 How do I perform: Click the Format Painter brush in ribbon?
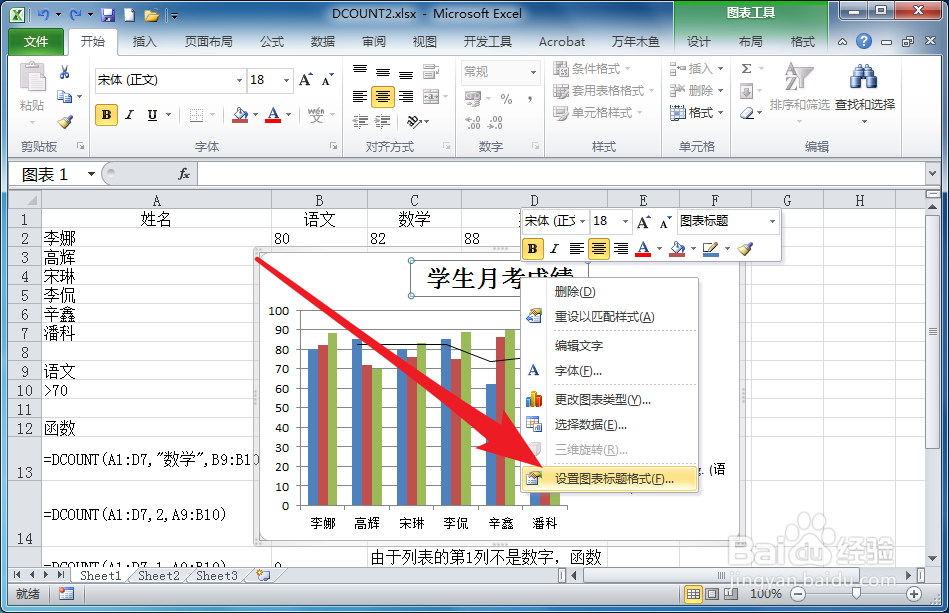(x=65, y=122)
